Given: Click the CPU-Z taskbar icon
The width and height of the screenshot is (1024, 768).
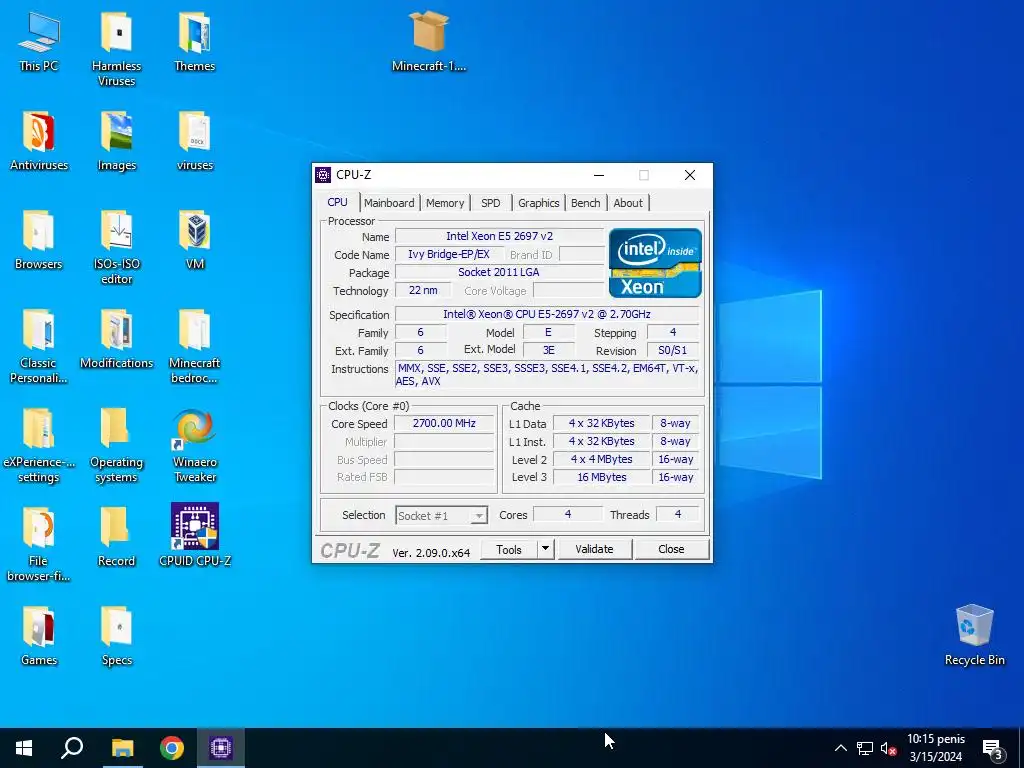Looking at the screenshot, I should click(x=221, y=748).
